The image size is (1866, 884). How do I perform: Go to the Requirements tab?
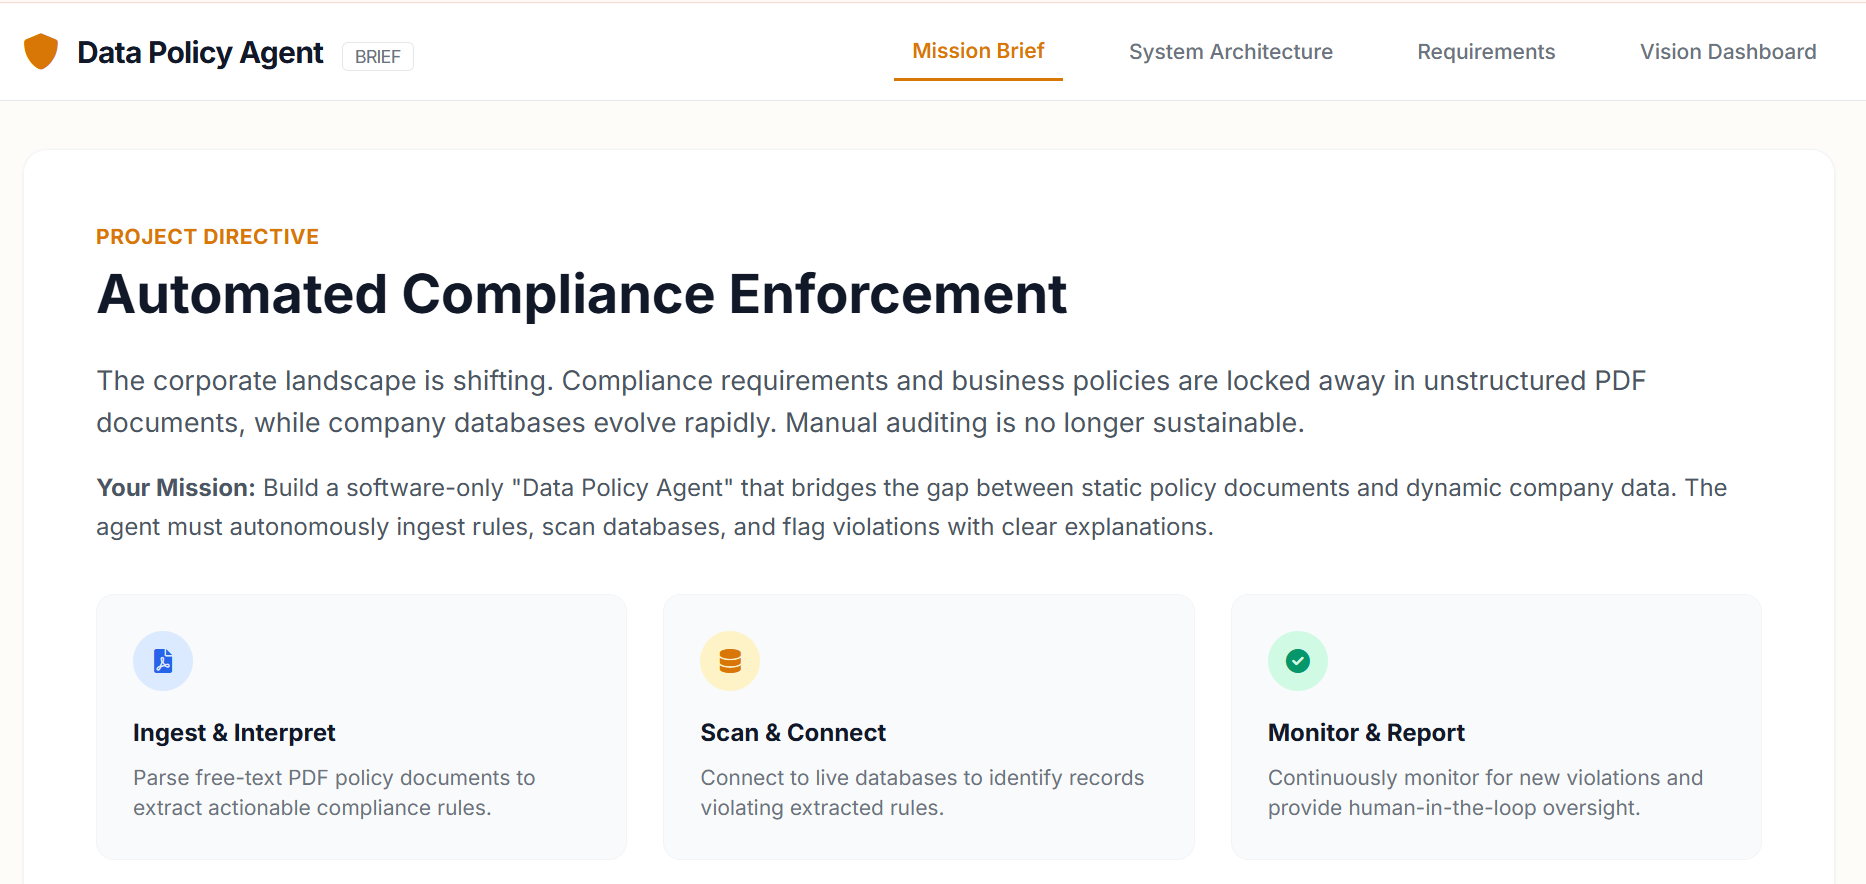click(x=1486, y=52)
